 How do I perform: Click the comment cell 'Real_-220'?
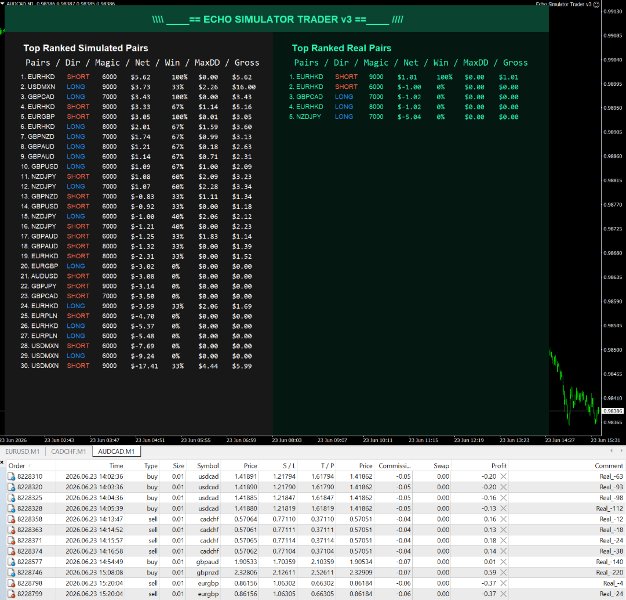pyautogui.click(x=610, y=572)
